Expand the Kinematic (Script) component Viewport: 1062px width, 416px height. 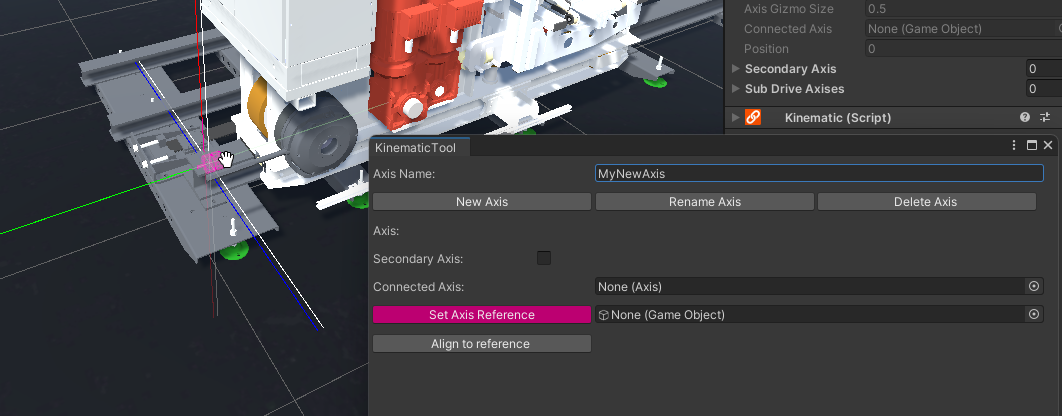pyautogui.click(x=737, y=118)
